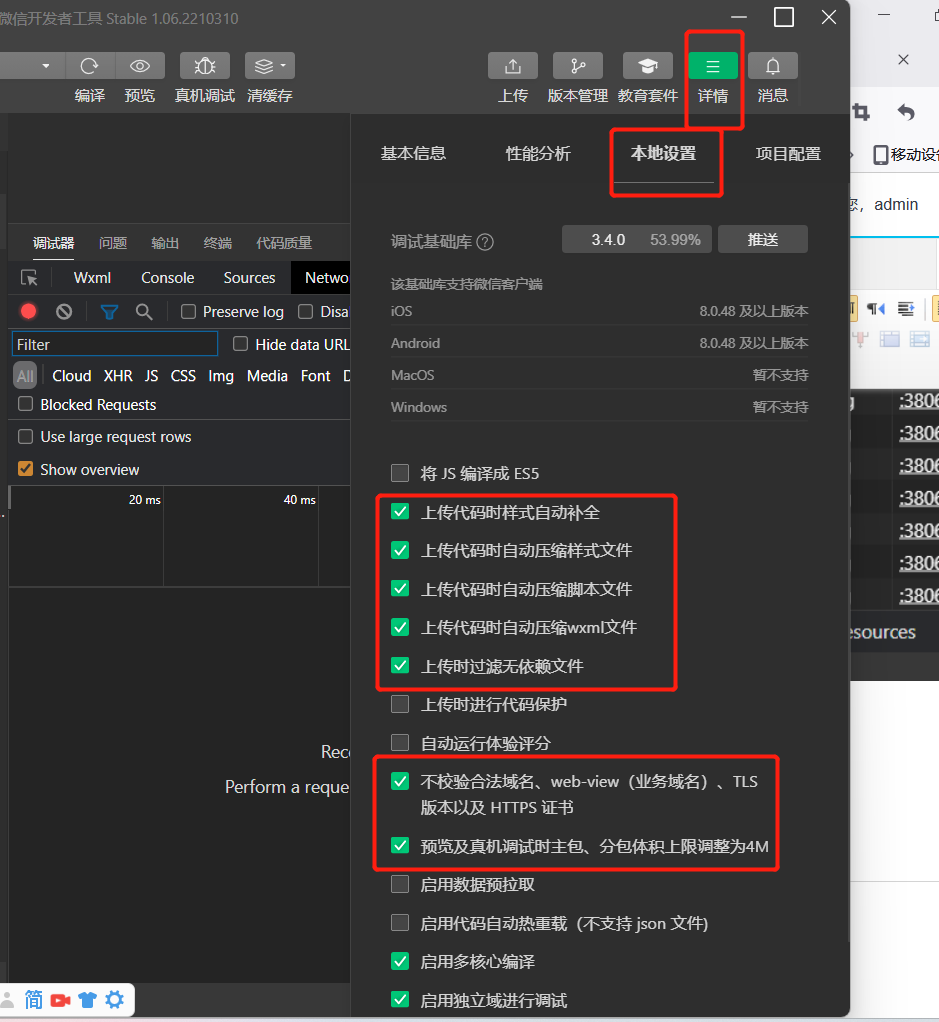Open 消息 bell notifications icon
939x1022 pixels.
pos(773,66)
